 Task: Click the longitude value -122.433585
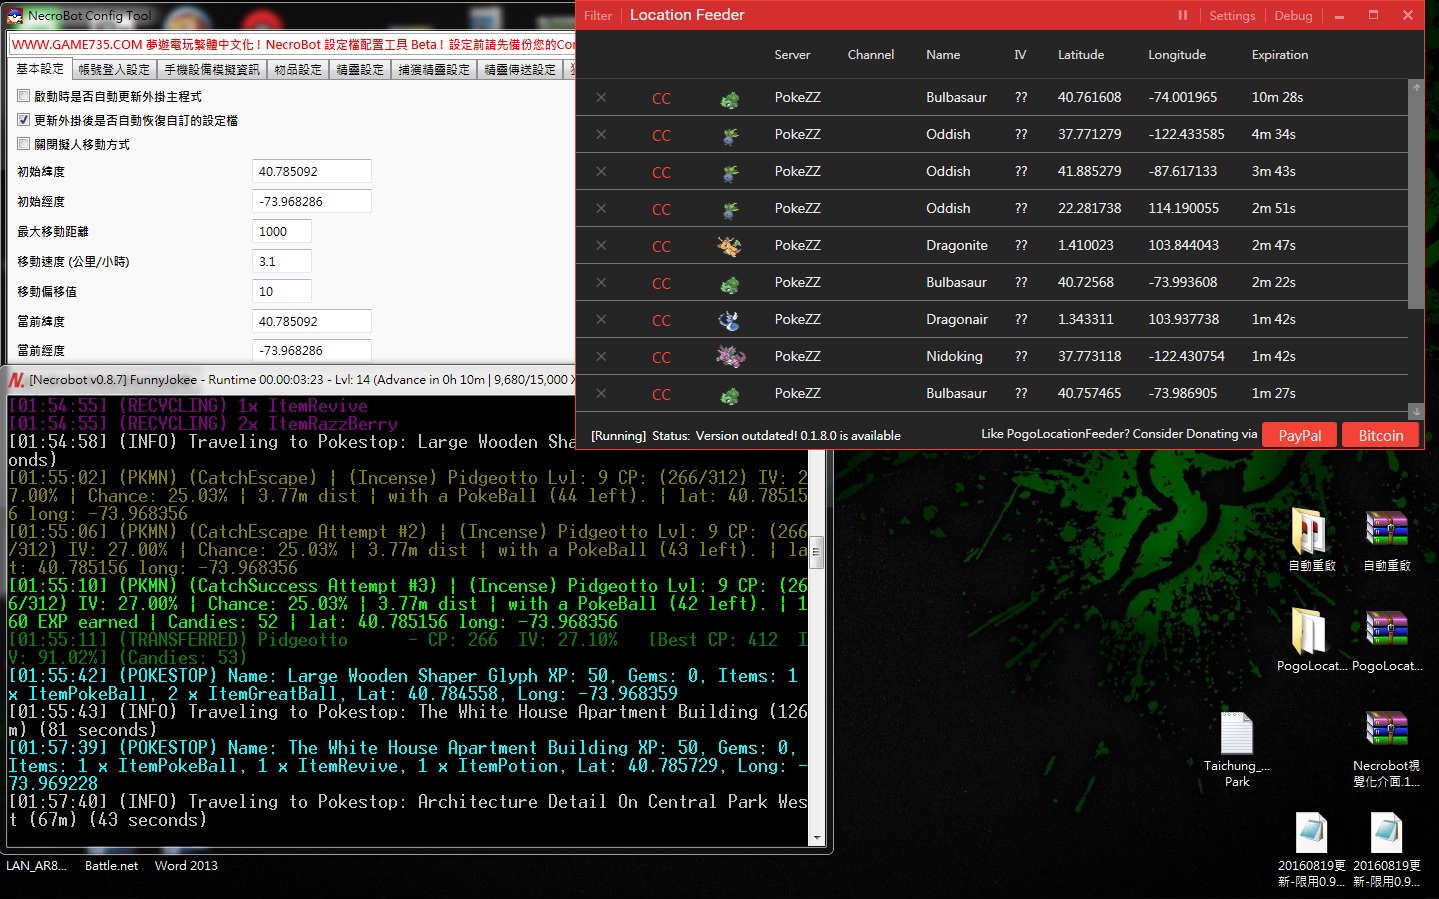click(x=1186, y=134)
